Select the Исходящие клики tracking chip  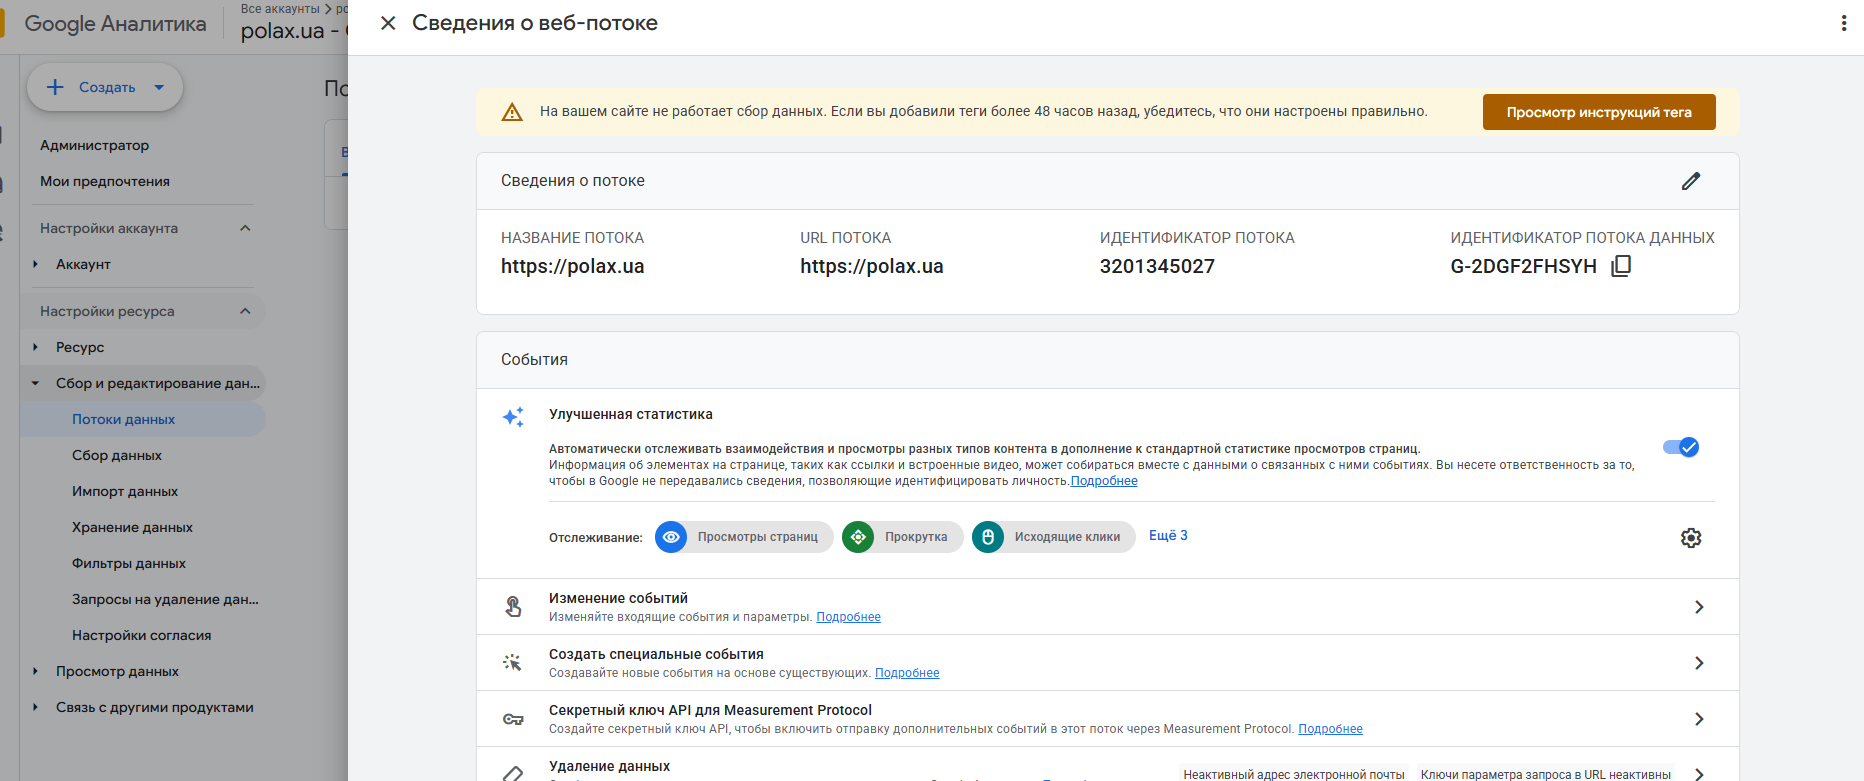pos(1054,537)
